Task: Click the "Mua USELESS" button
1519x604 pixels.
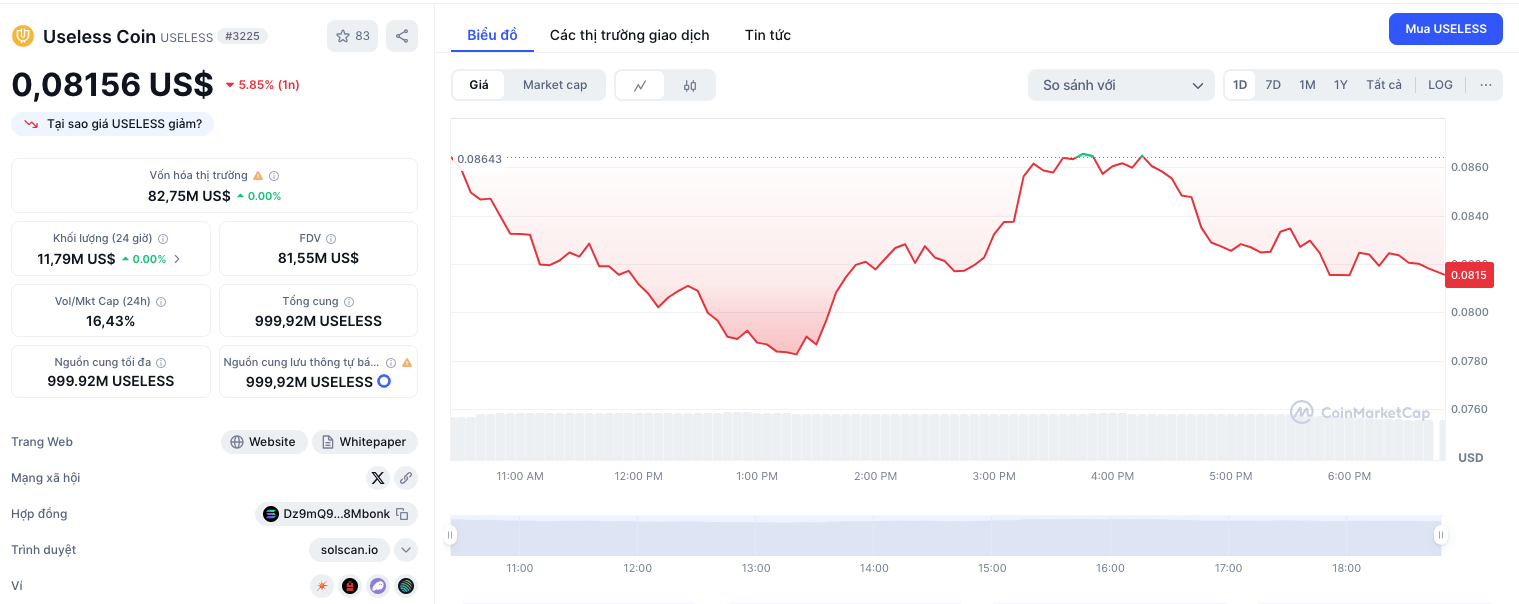Action: (1445, 29)
